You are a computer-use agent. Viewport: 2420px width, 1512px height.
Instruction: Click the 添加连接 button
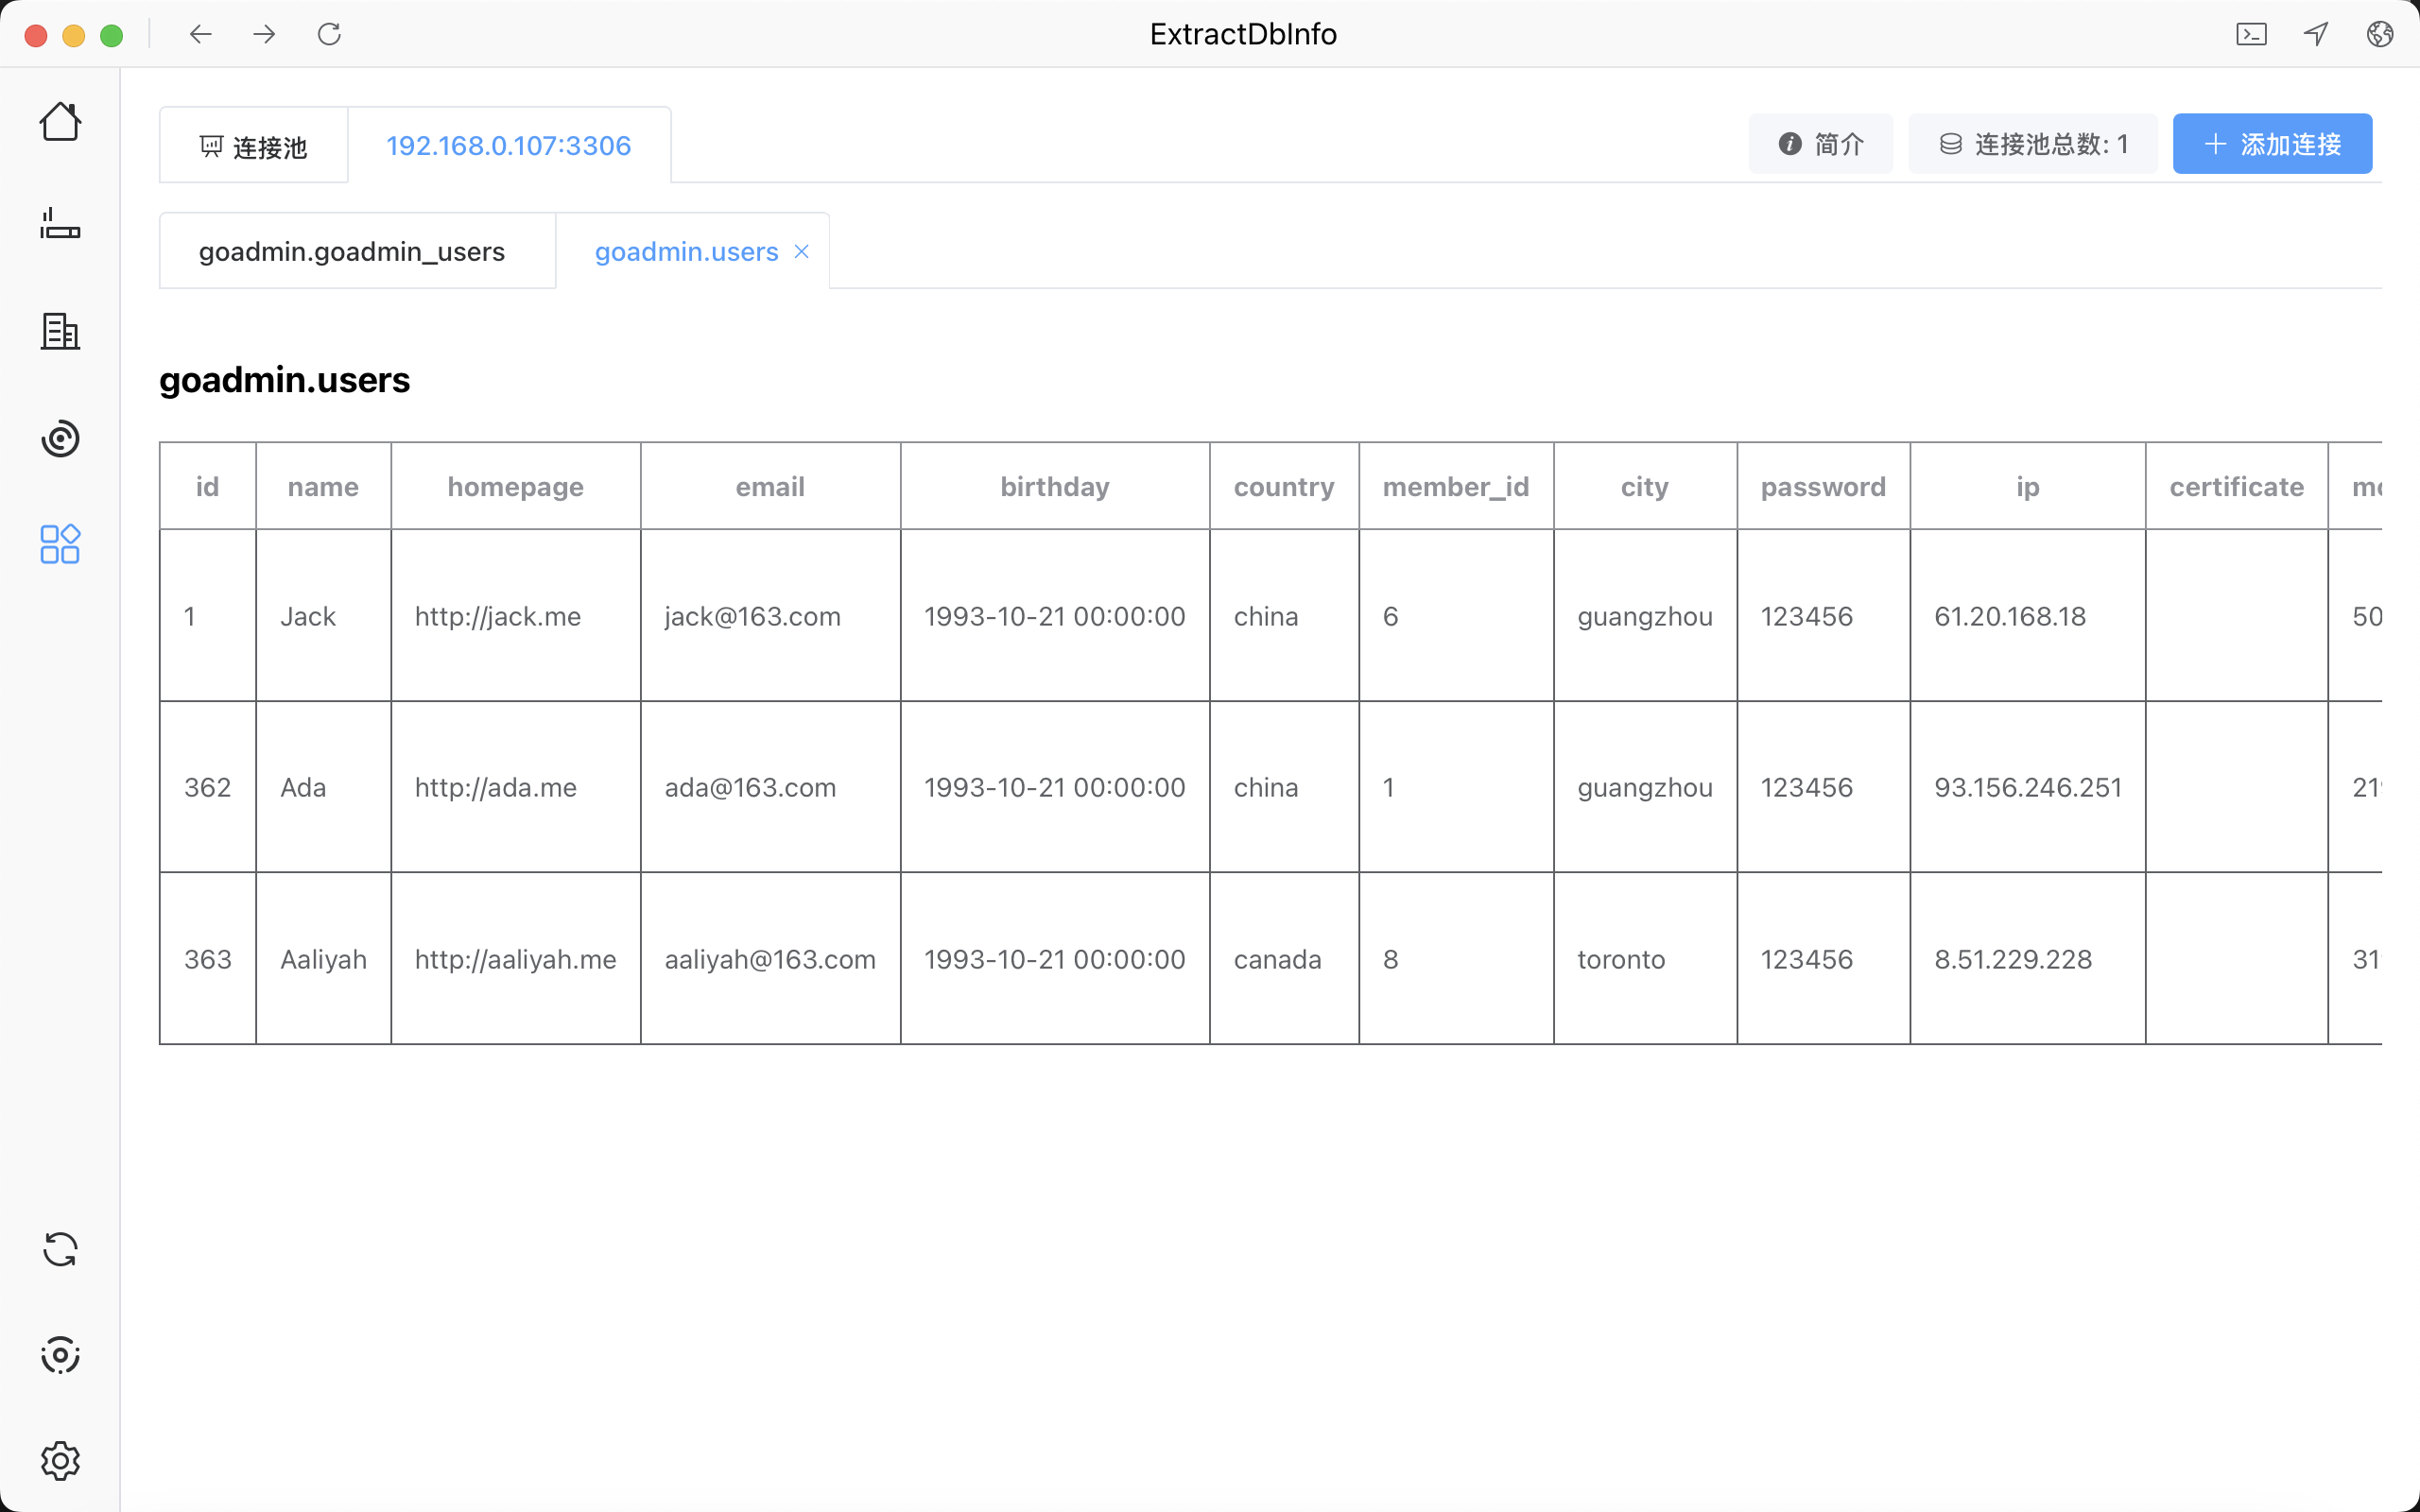coord(2272,144)
